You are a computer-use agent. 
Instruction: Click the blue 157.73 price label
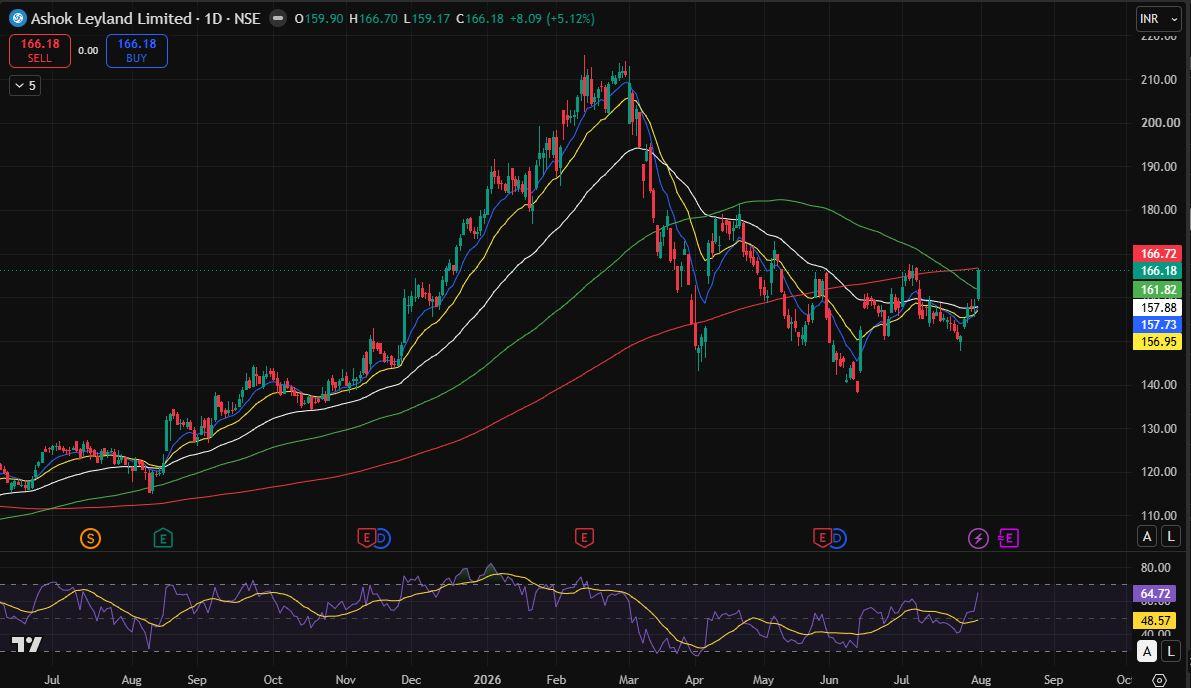coord(1158,324)
